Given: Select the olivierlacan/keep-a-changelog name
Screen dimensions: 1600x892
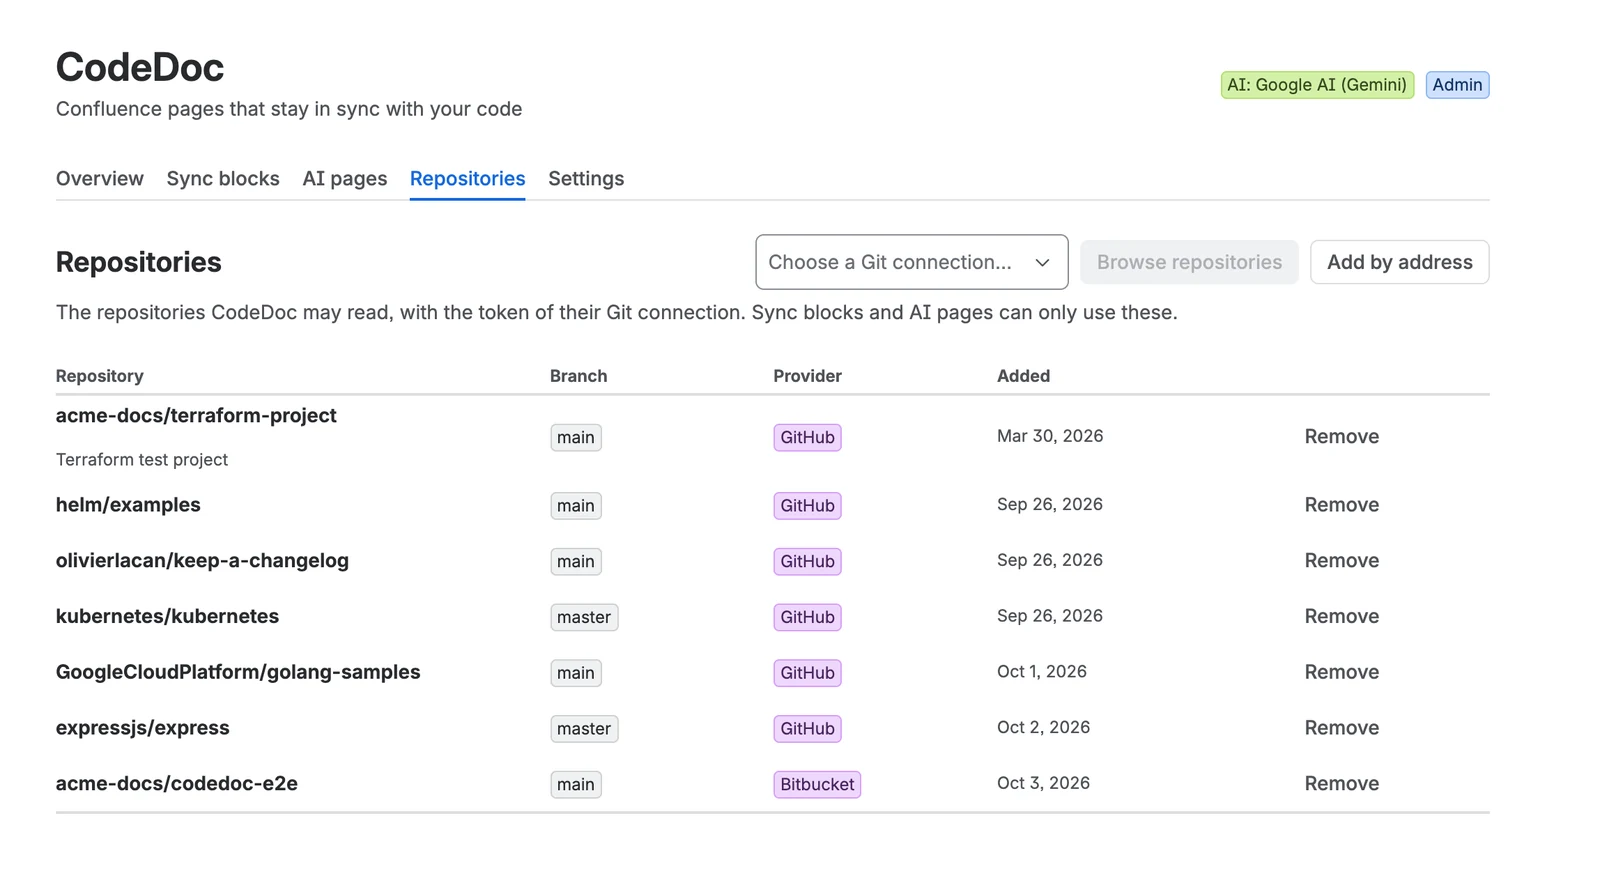Looking at the screenshot, I should (202, 561).
